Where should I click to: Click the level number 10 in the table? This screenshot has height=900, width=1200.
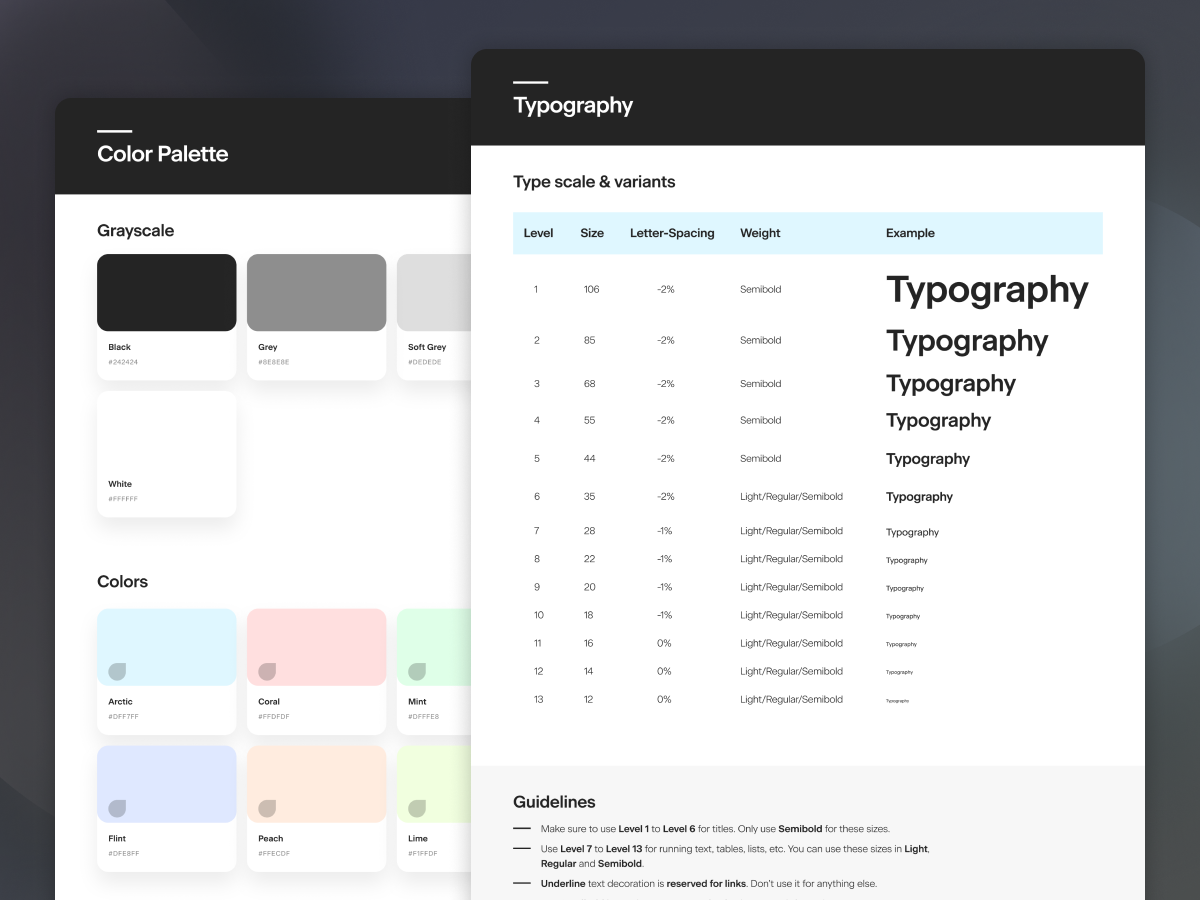538,615
